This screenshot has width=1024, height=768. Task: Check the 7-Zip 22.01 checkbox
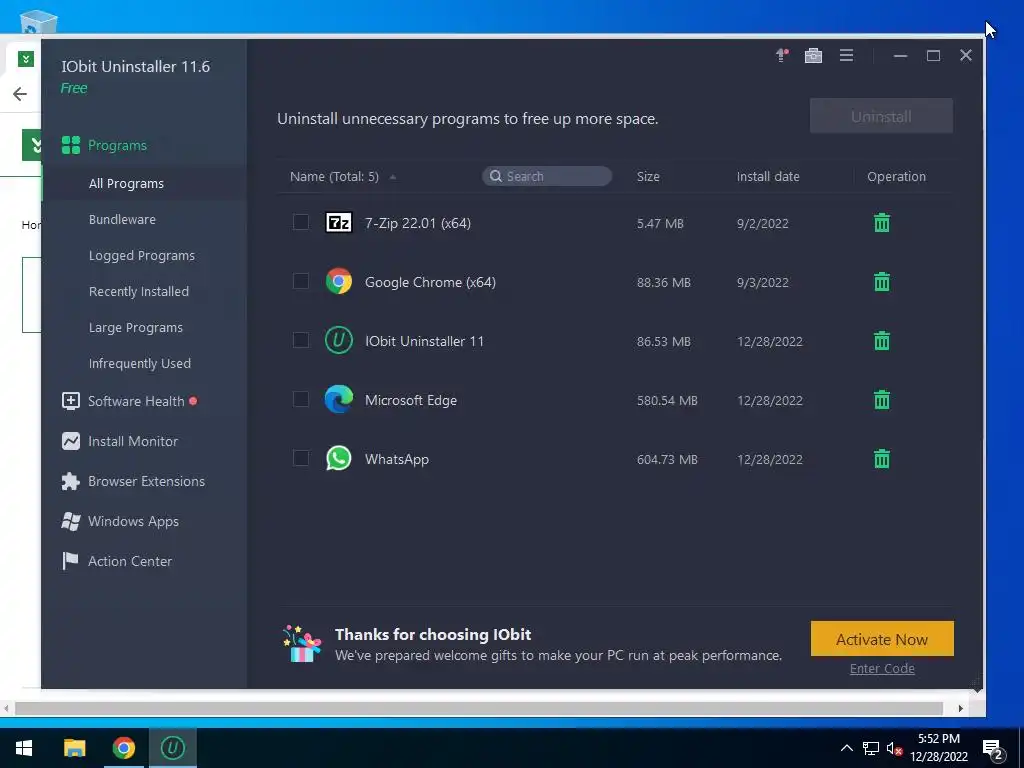click(300, 222)
